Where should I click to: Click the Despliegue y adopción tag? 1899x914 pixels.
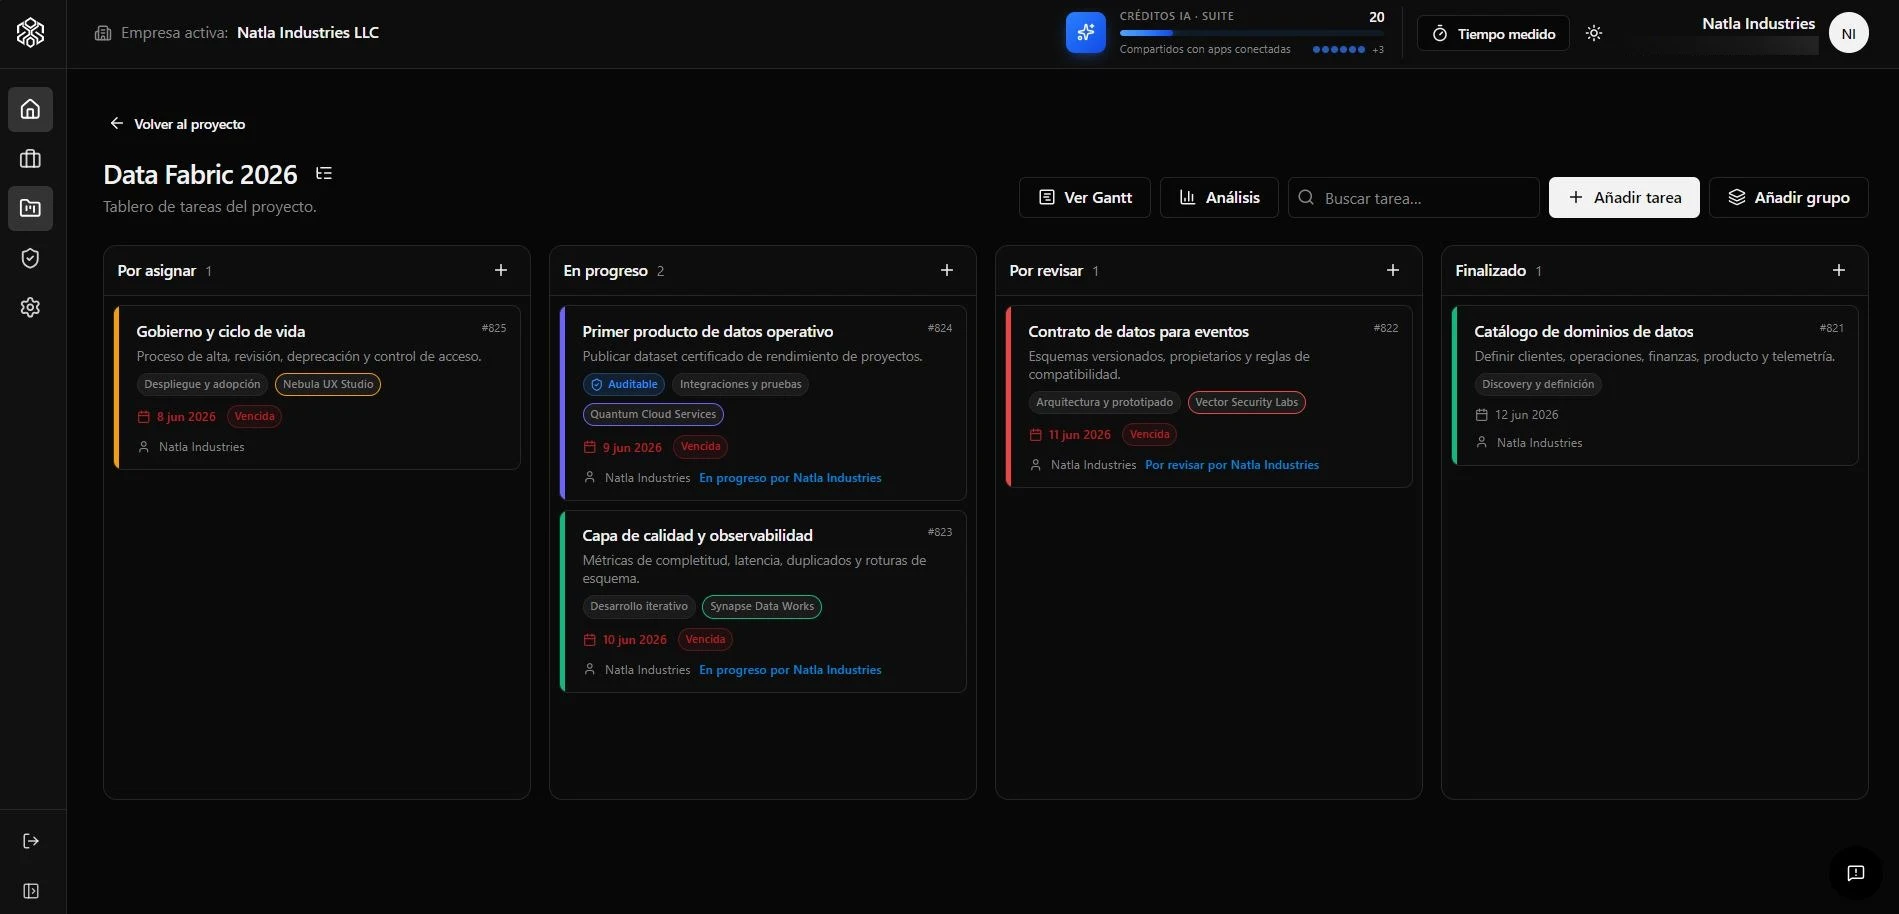[202, 384]
